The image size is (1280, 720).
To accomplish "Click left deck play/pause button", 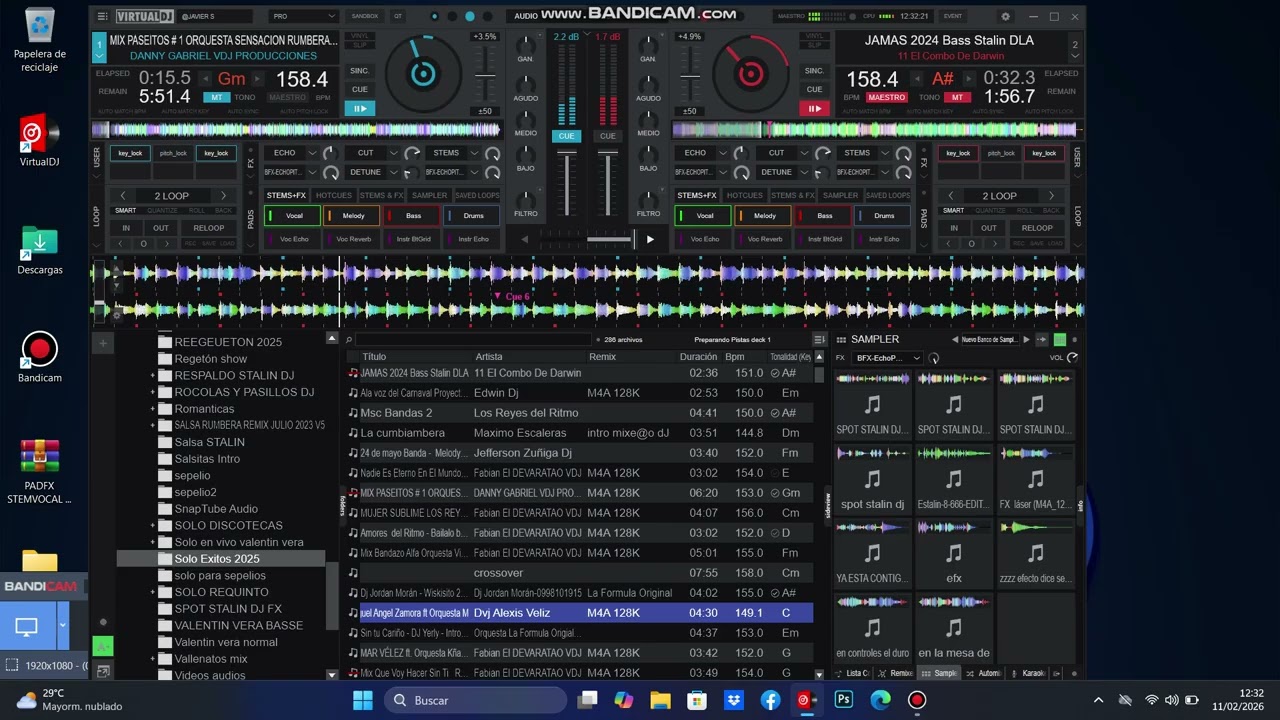I will [359, 108].
